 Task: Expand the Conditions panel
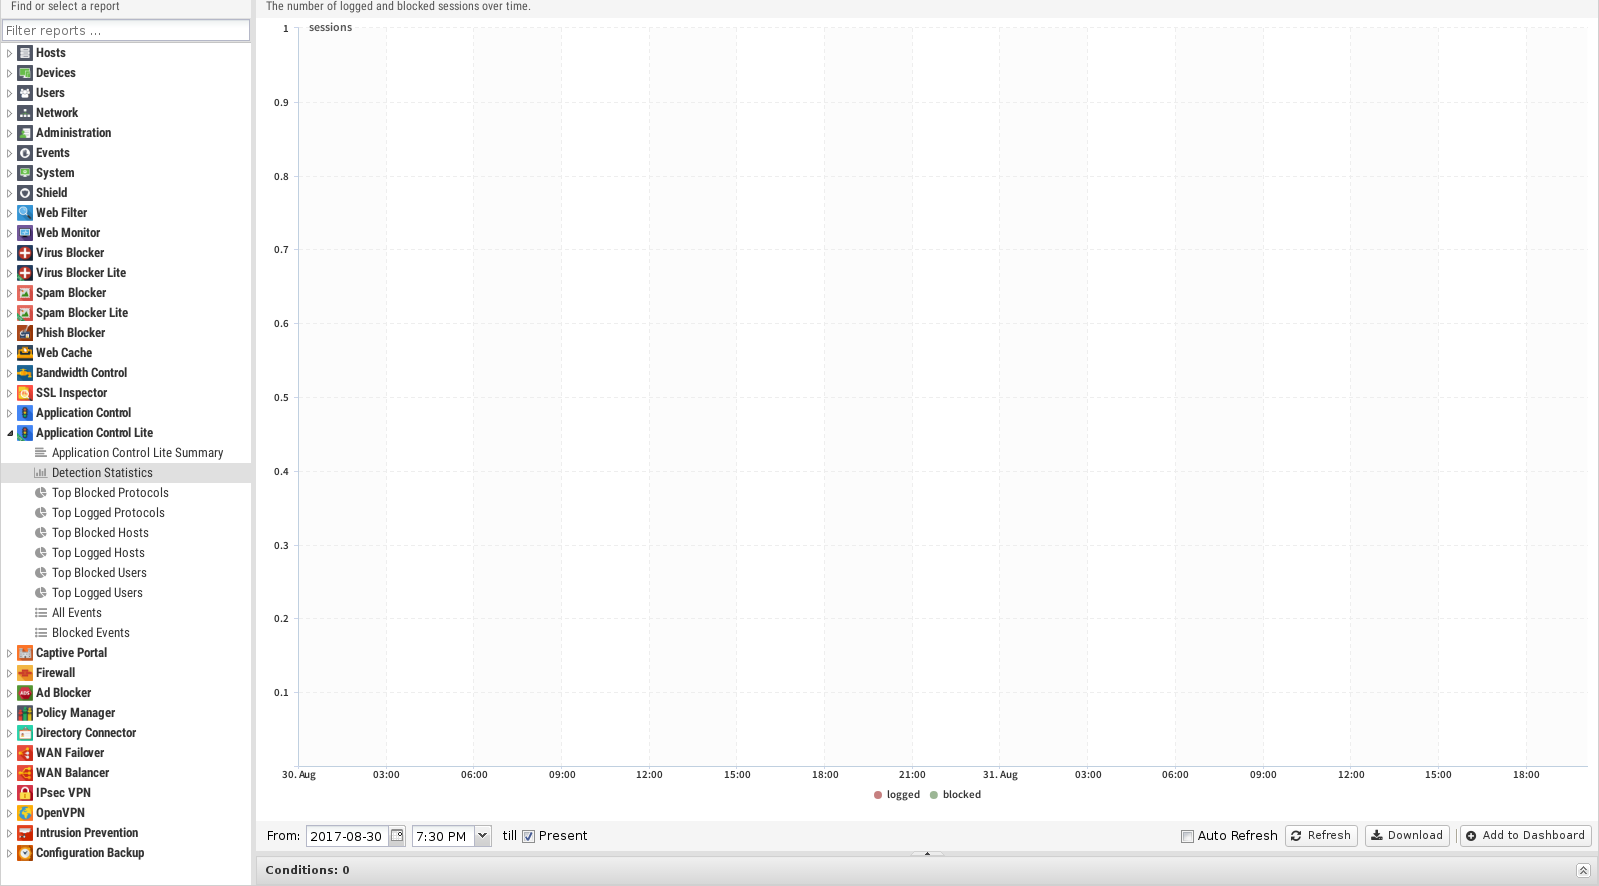pyautogui.click(x=1583, y=870)
